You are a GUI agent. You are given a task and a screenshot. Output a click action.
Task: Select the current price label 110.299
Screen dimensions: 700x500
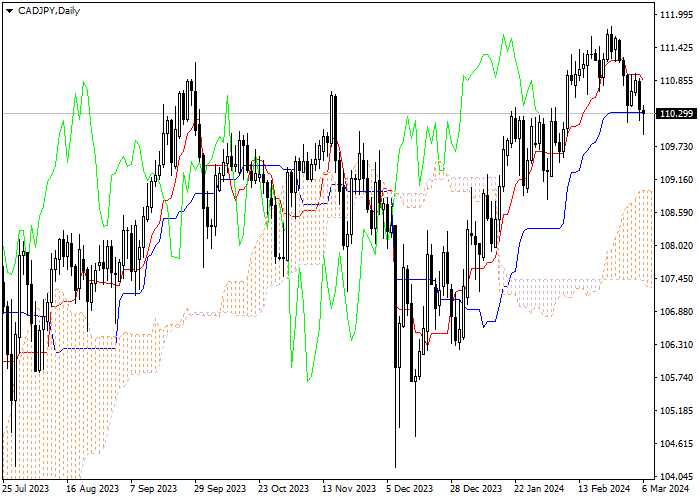coord(676,113)
